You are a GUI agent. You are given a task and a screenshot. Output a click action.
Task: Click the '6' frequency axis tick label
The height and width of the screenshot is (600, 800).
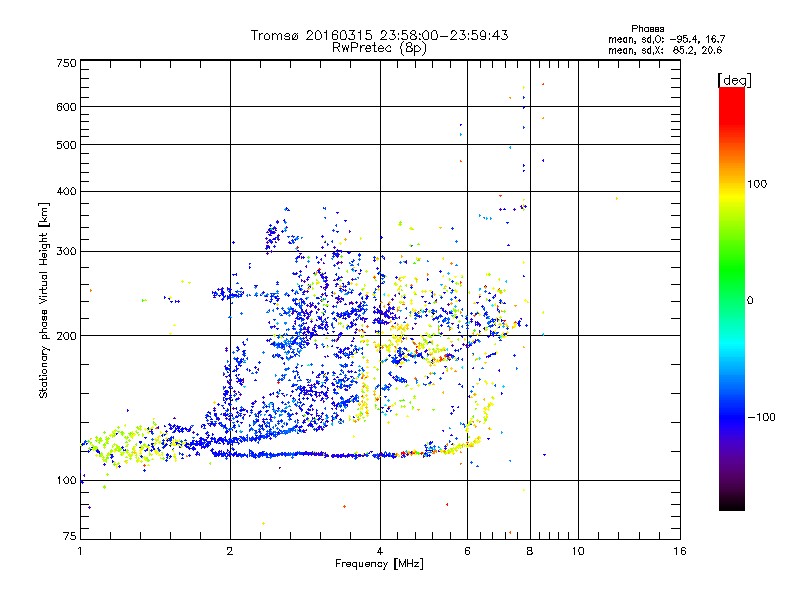point(467,551)
